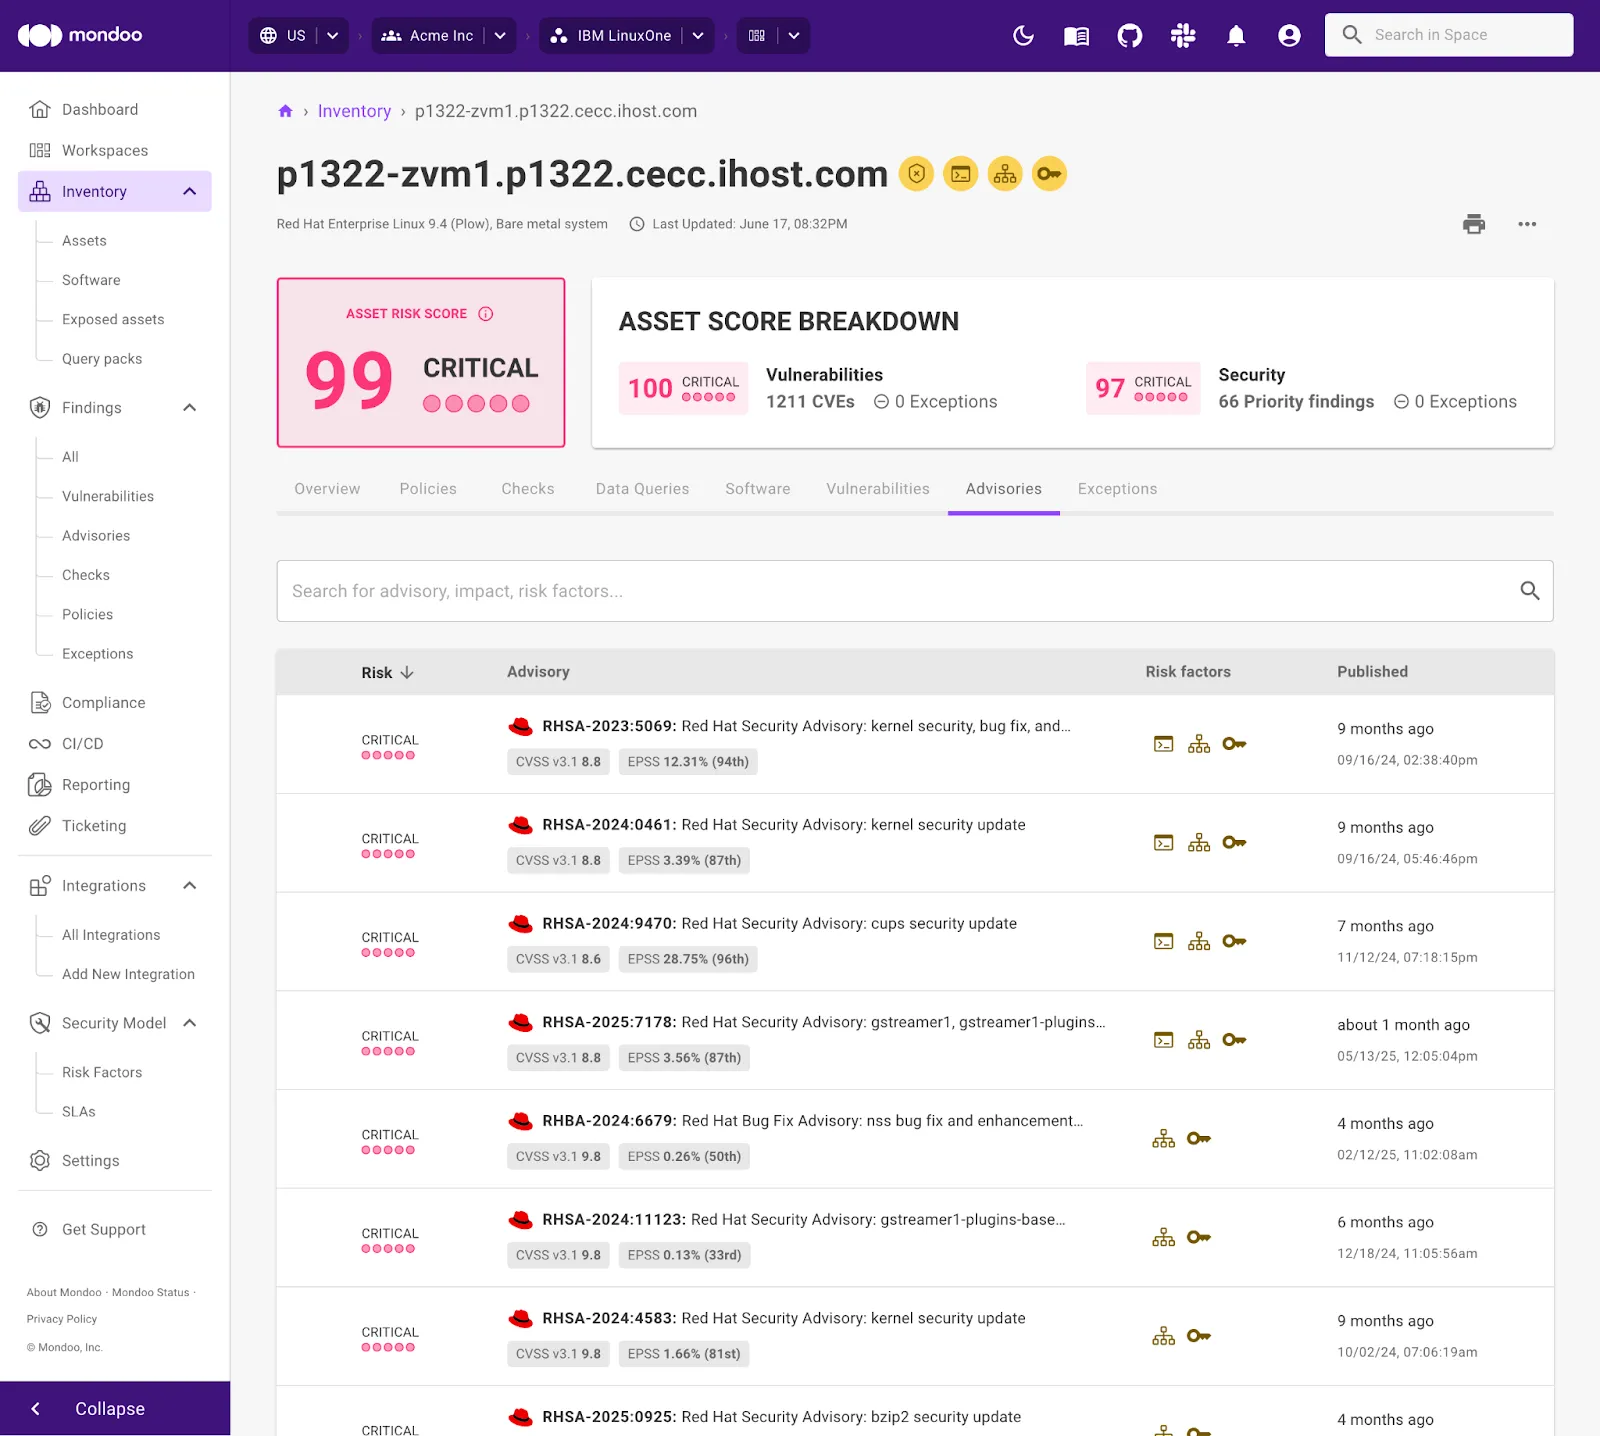Switch to the Vulnerabilities tab

(x=878, y=489)
